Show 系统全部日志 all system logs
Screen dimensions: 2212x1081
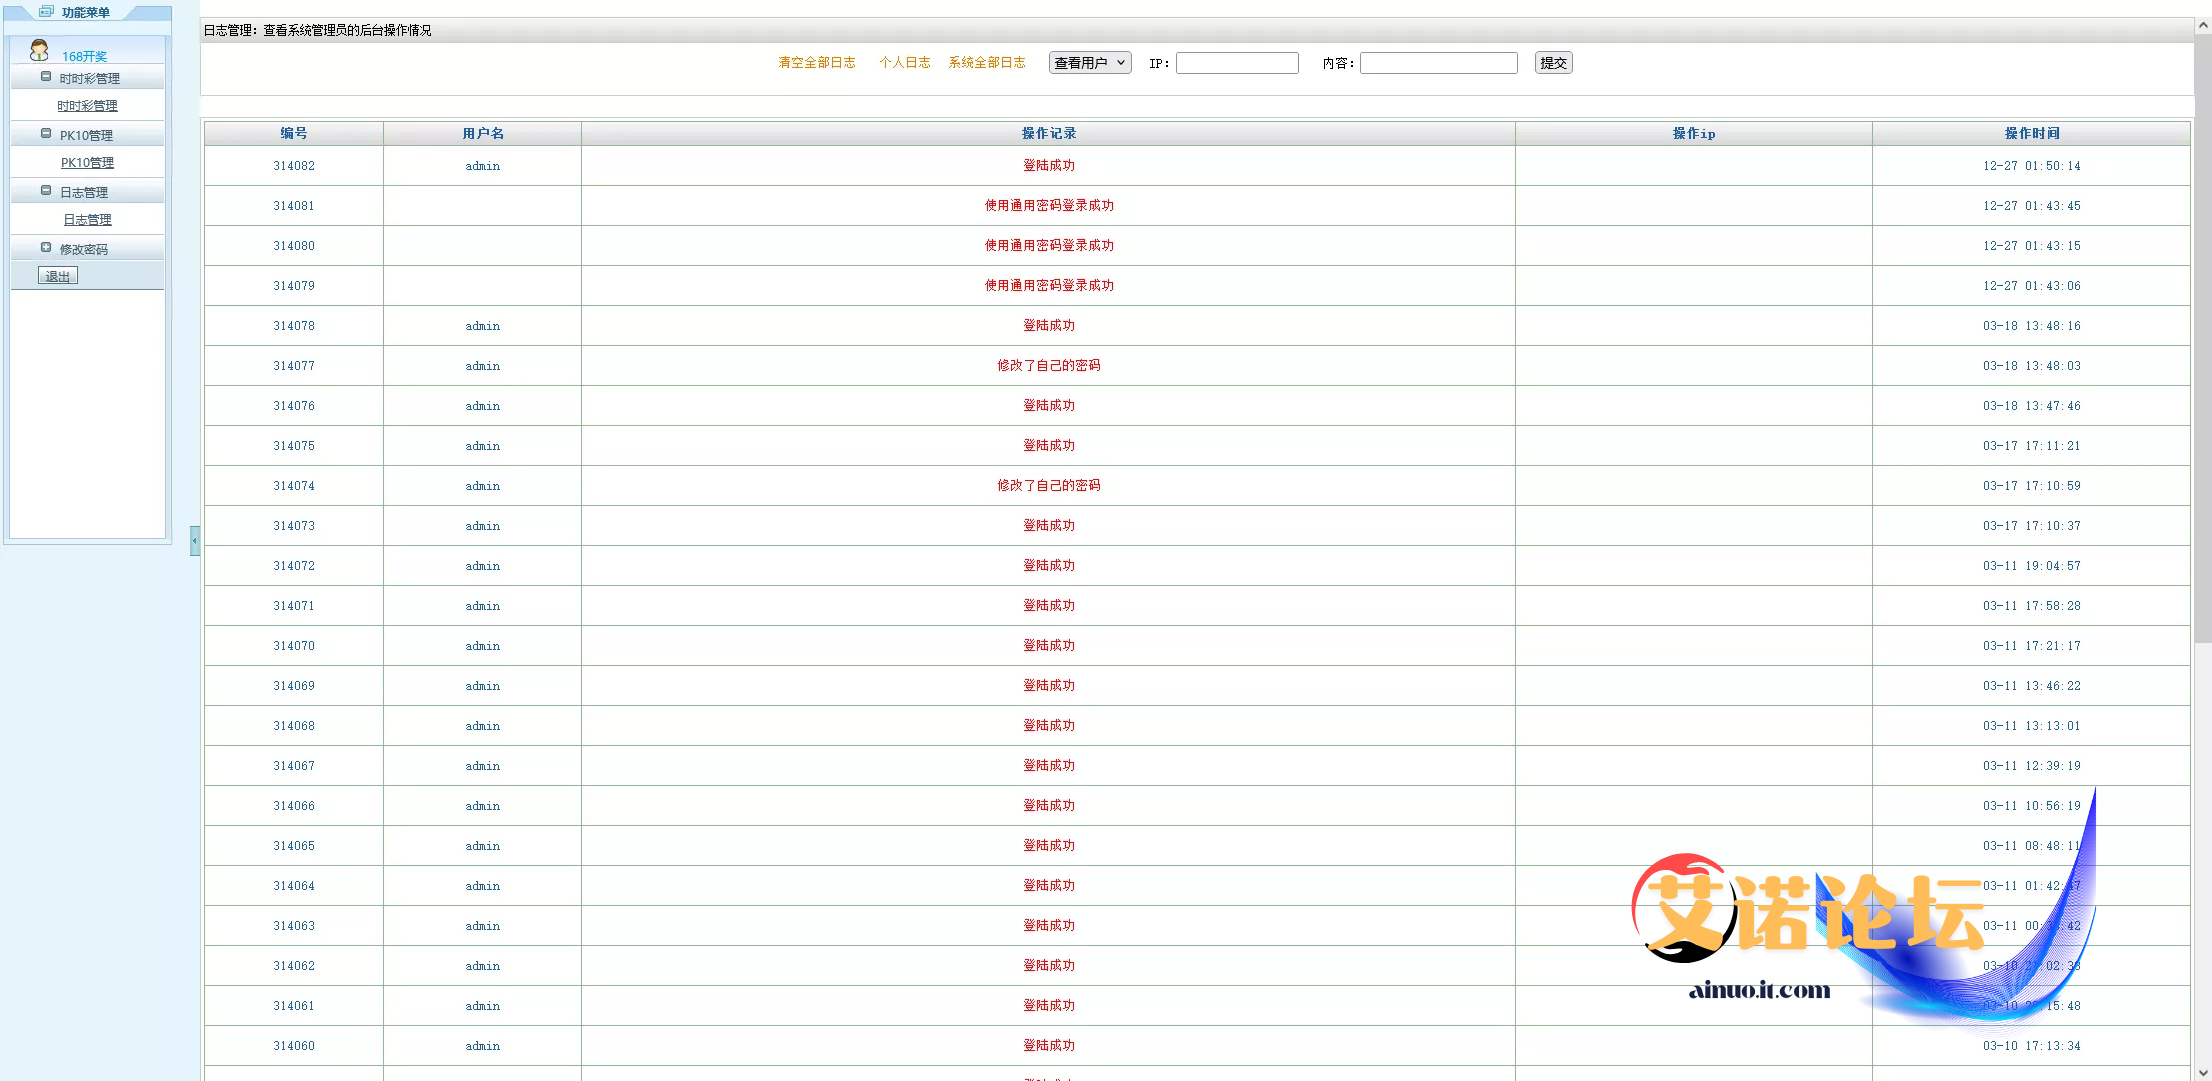coord(986,63)
